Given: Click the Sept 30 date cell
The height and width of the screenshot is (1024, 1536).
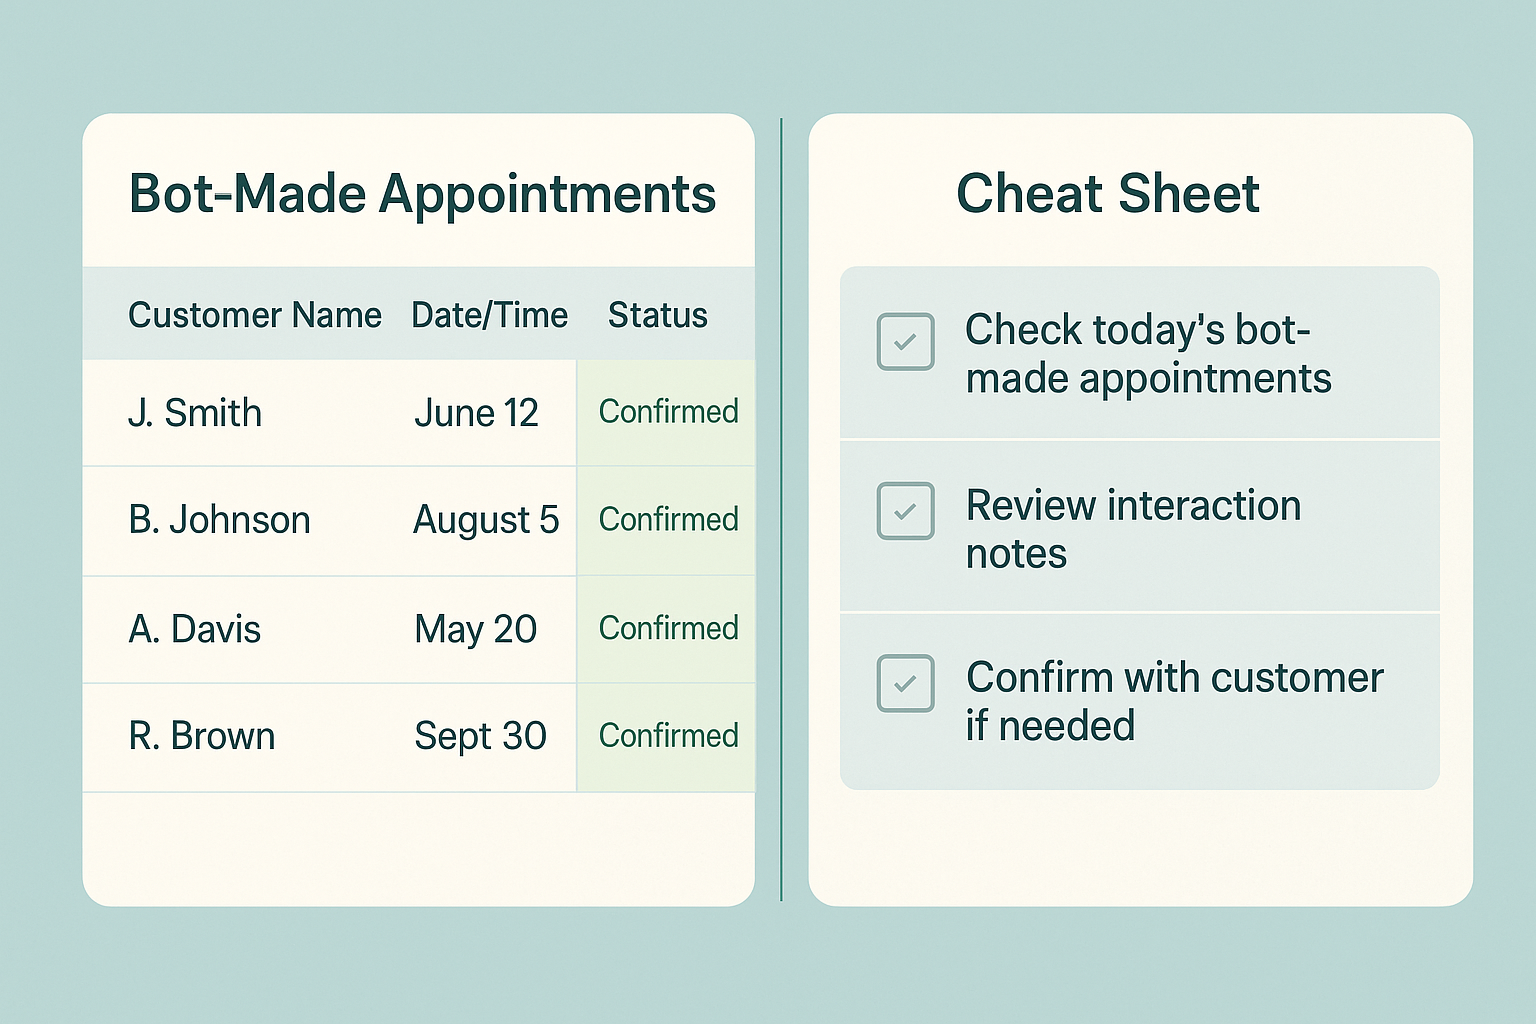Looking at the screenshot, I should 480,737.
